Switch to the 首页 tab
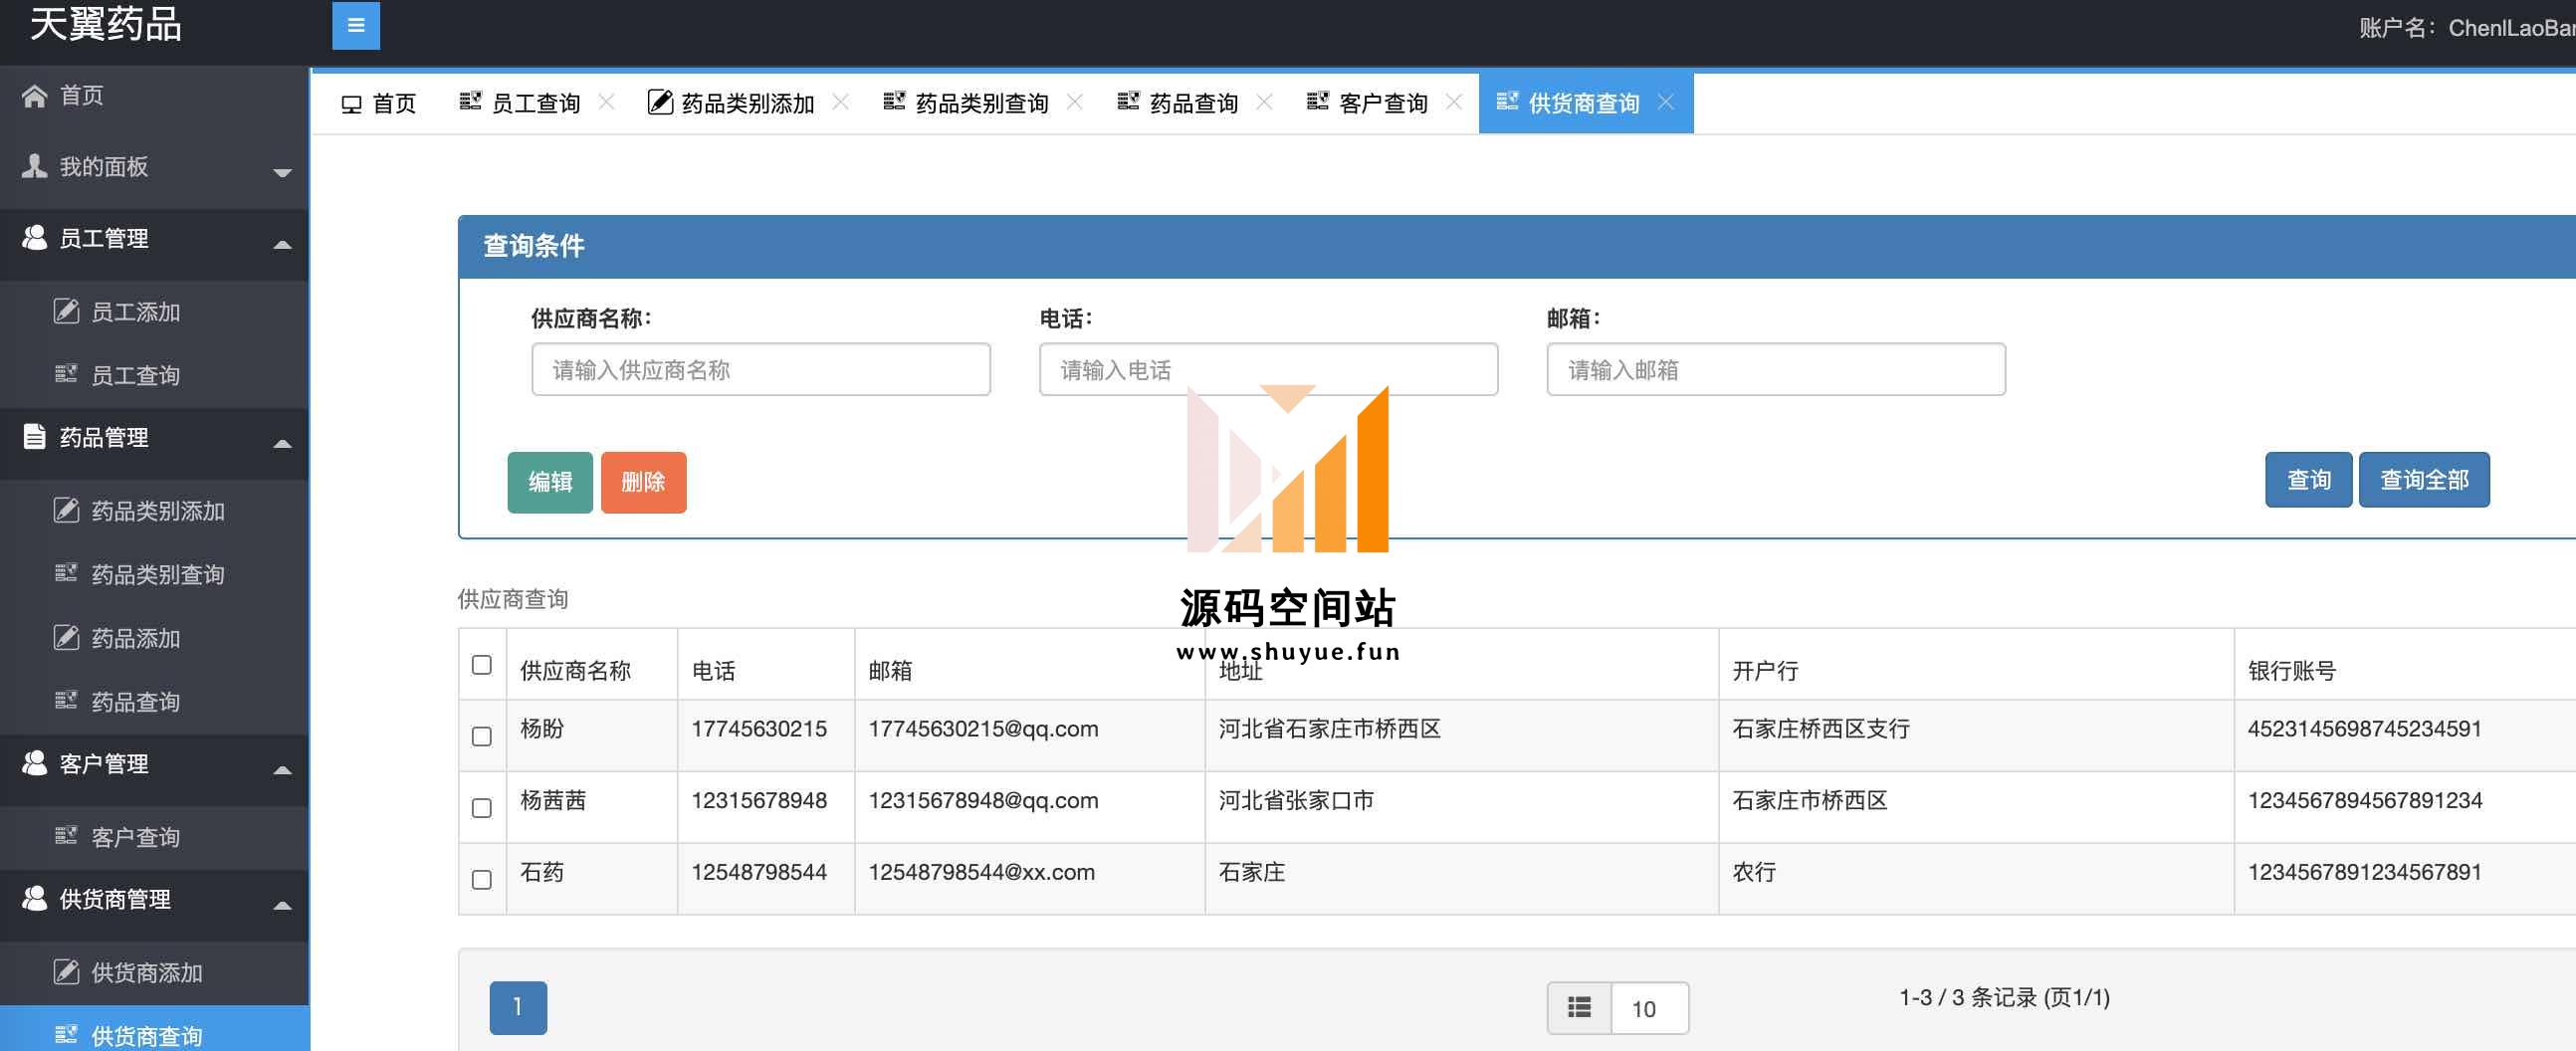2576x1051 pixels. [x=378, y=103]
